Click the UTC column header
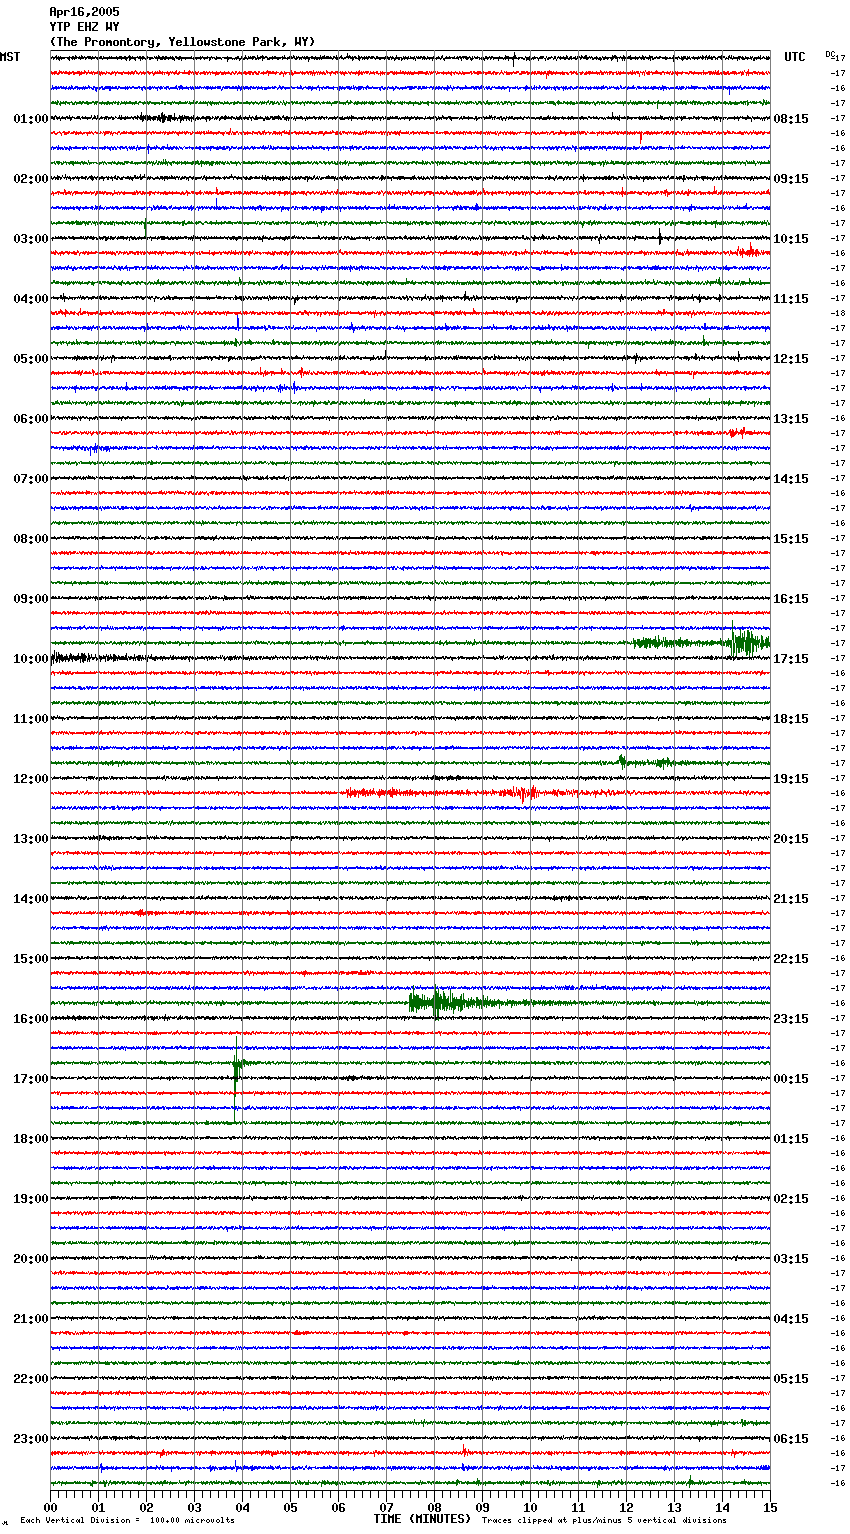 (x=795, y=57)
